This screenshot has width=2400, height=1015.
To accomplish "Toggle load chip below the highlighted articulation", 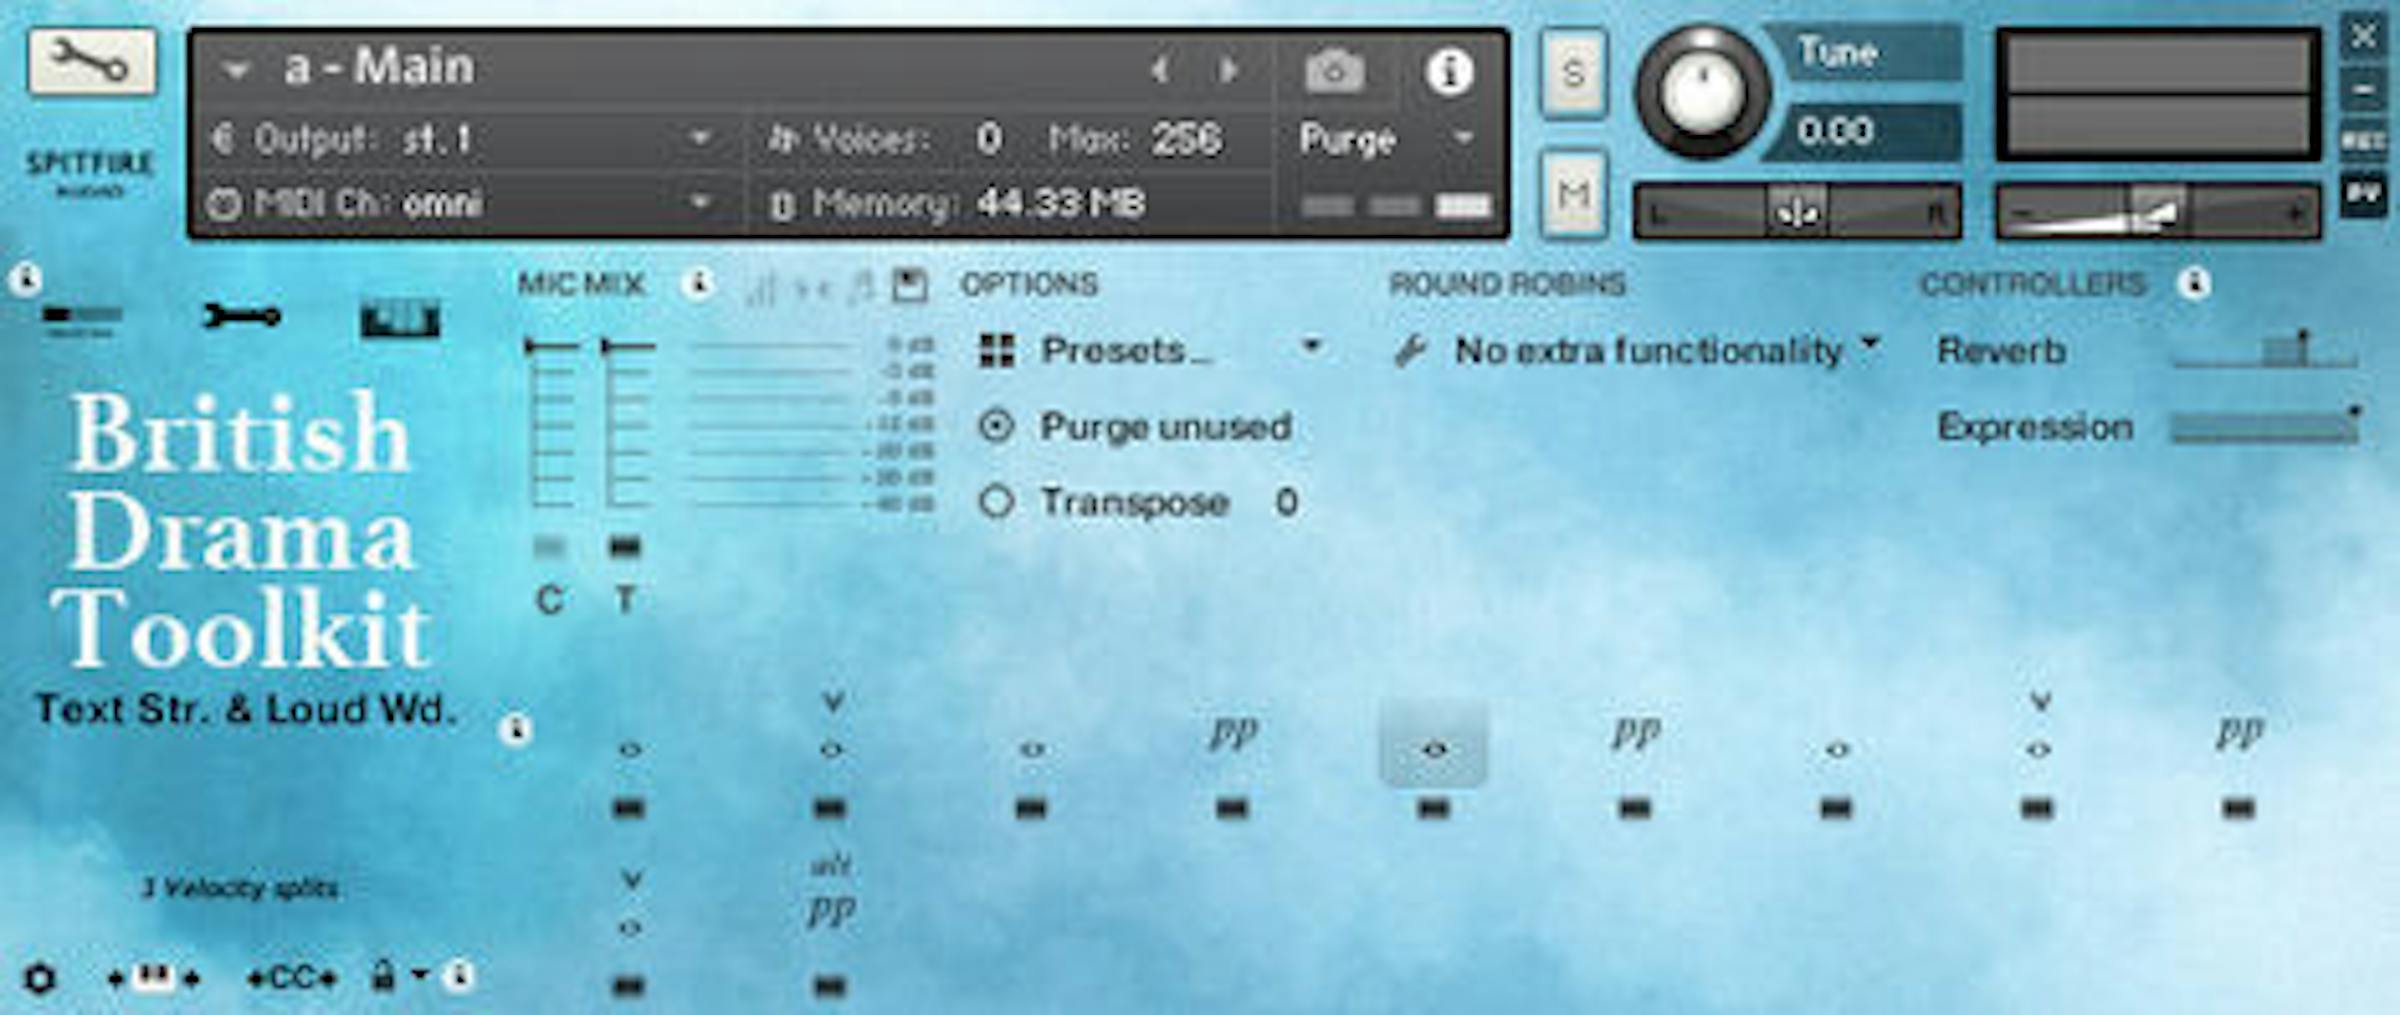I will click(x=1433, y=808).
